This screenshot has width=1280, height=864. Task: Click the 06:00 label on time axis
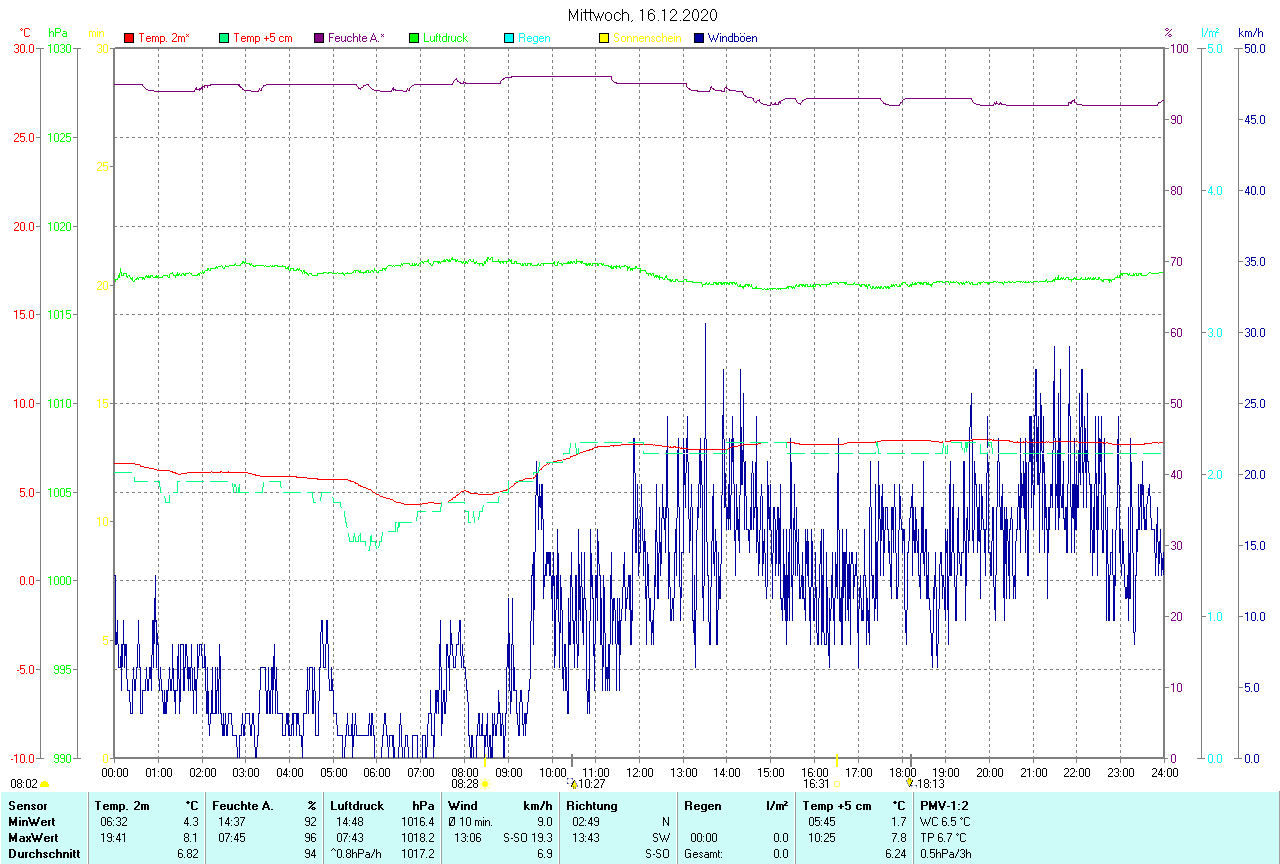click(x=377, y=773)
